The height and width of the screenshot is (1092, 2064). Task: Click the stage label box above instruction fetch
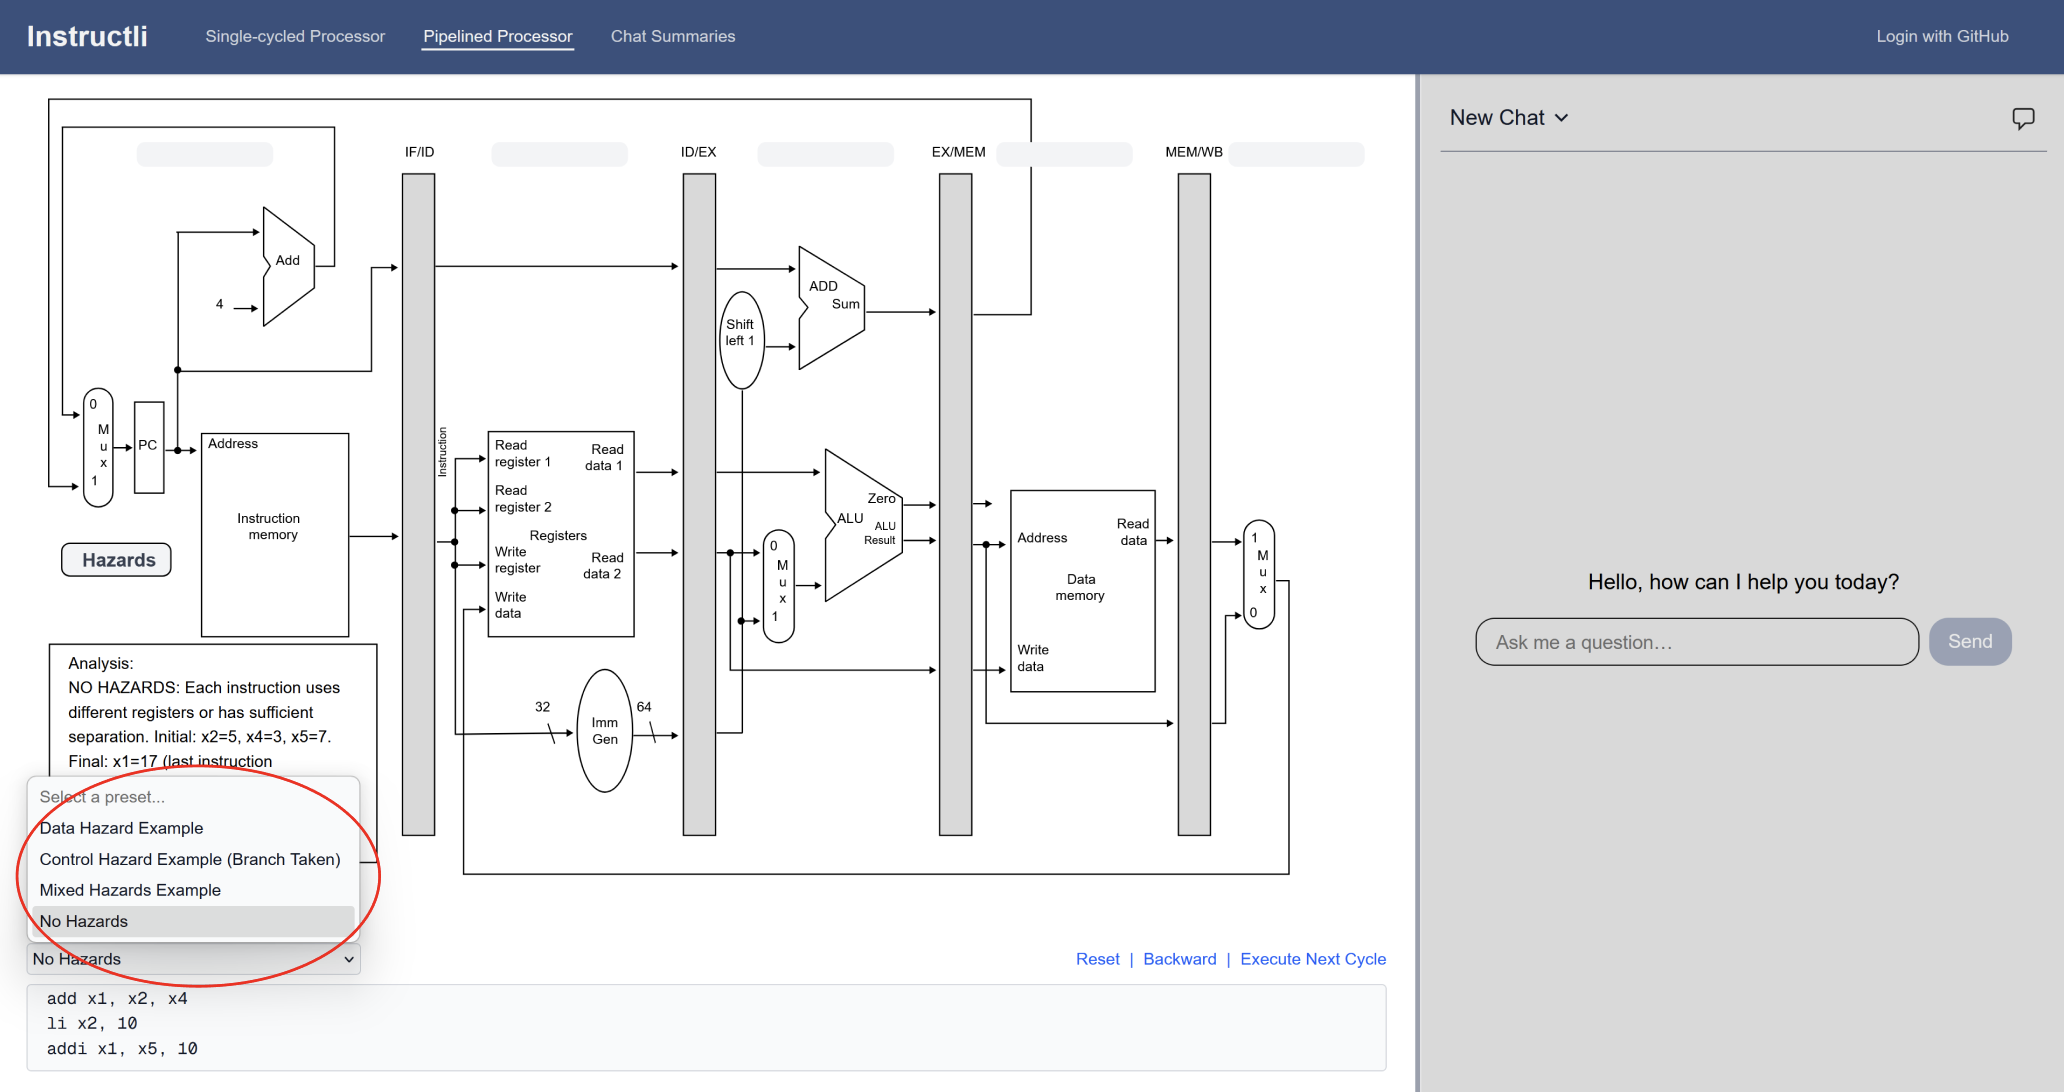205,154
